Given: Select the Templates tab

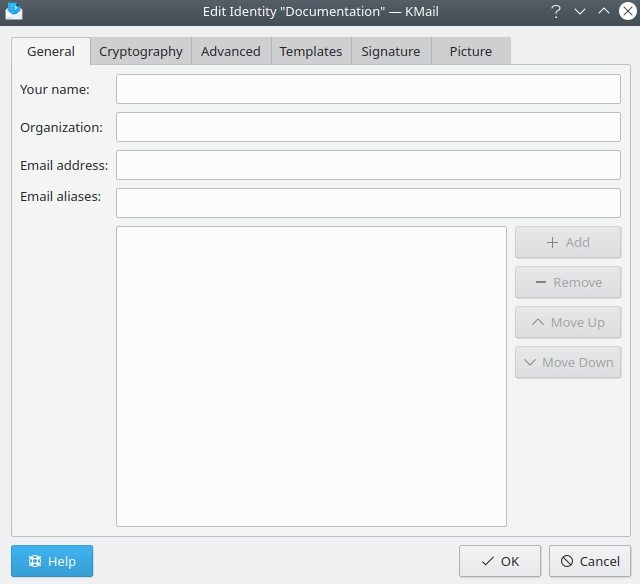Looking at the screenshot, I should (311, 52).
